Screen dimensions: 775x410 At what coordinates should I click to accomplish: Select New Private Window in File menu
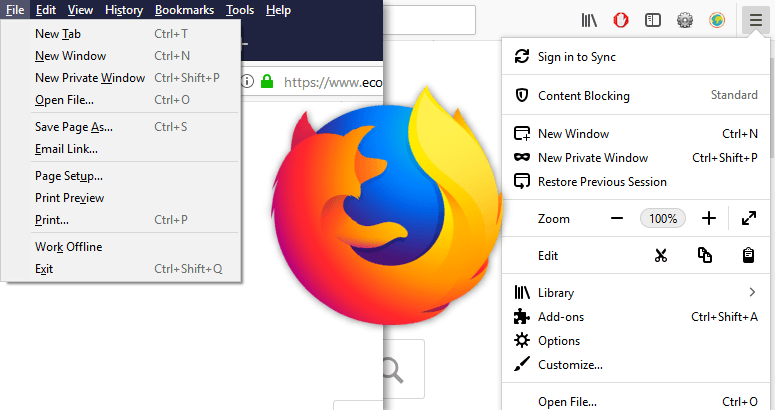(89, 78)
